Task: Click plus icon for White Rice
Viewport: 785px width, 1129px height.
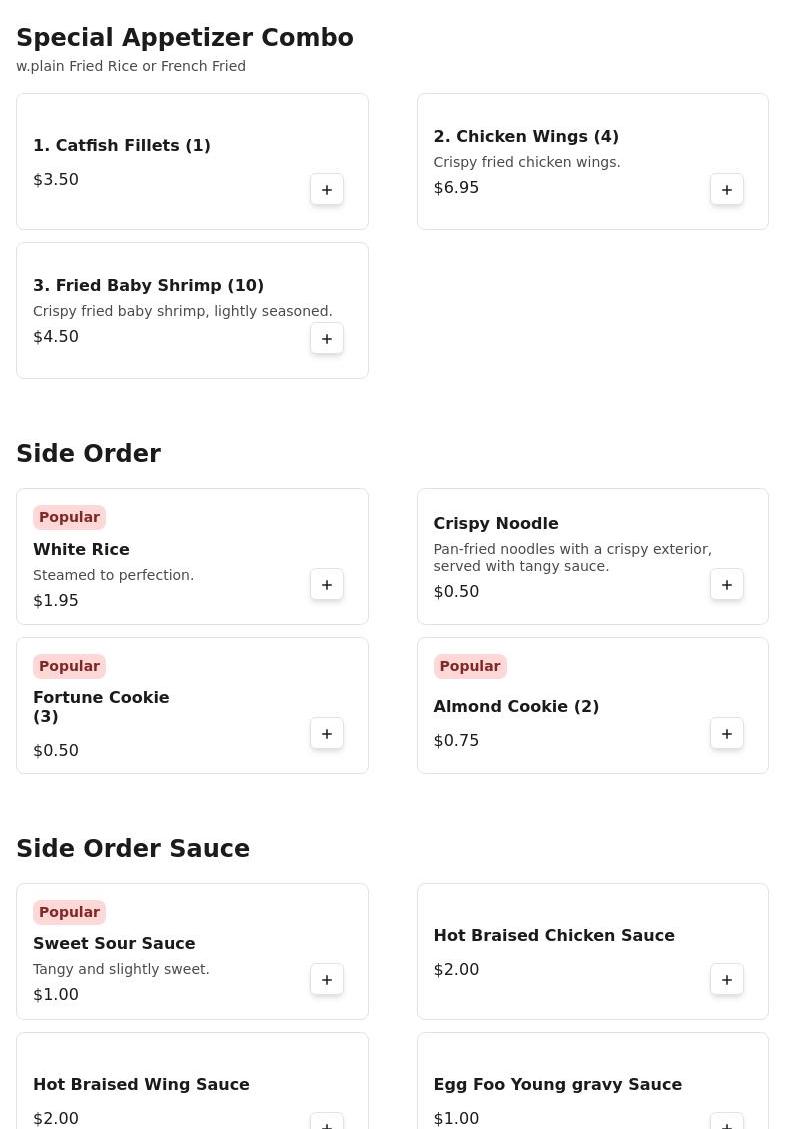Action: pos(327,585)
